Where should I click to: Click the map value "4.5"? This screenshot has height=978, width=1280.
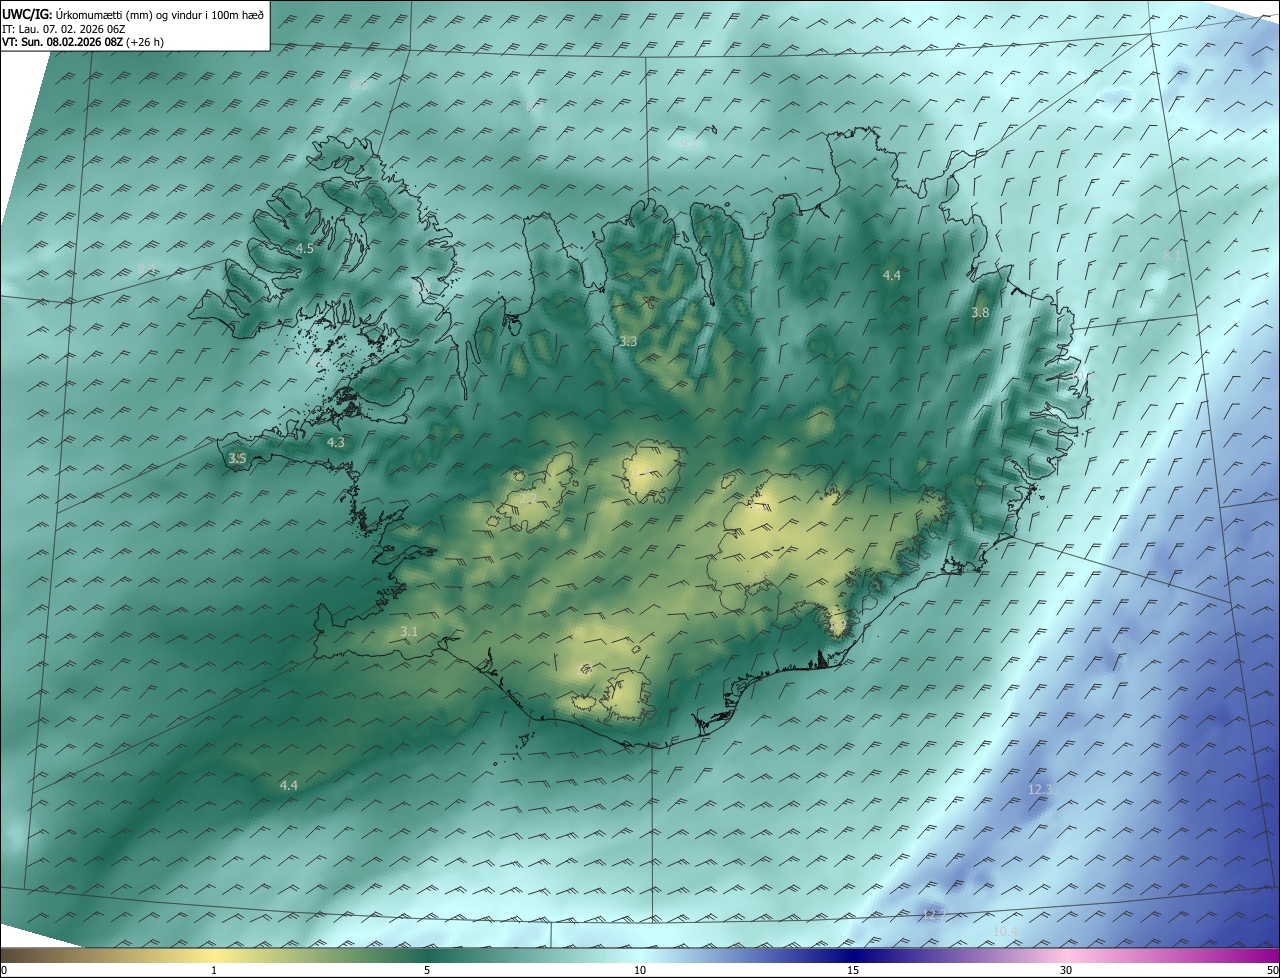(x=305, y=248)
